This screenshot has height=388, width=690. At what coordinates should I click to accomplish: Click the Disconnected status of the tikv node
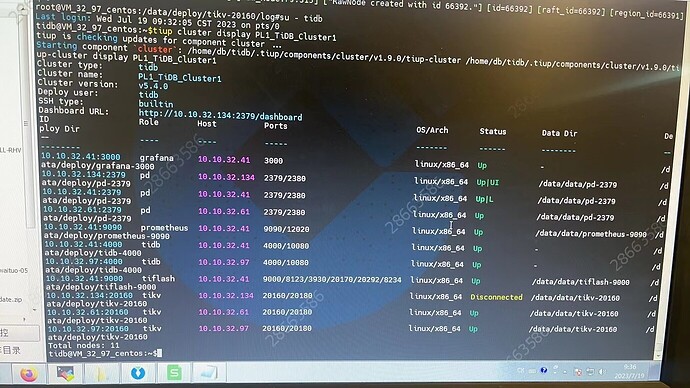pos(496,297)
